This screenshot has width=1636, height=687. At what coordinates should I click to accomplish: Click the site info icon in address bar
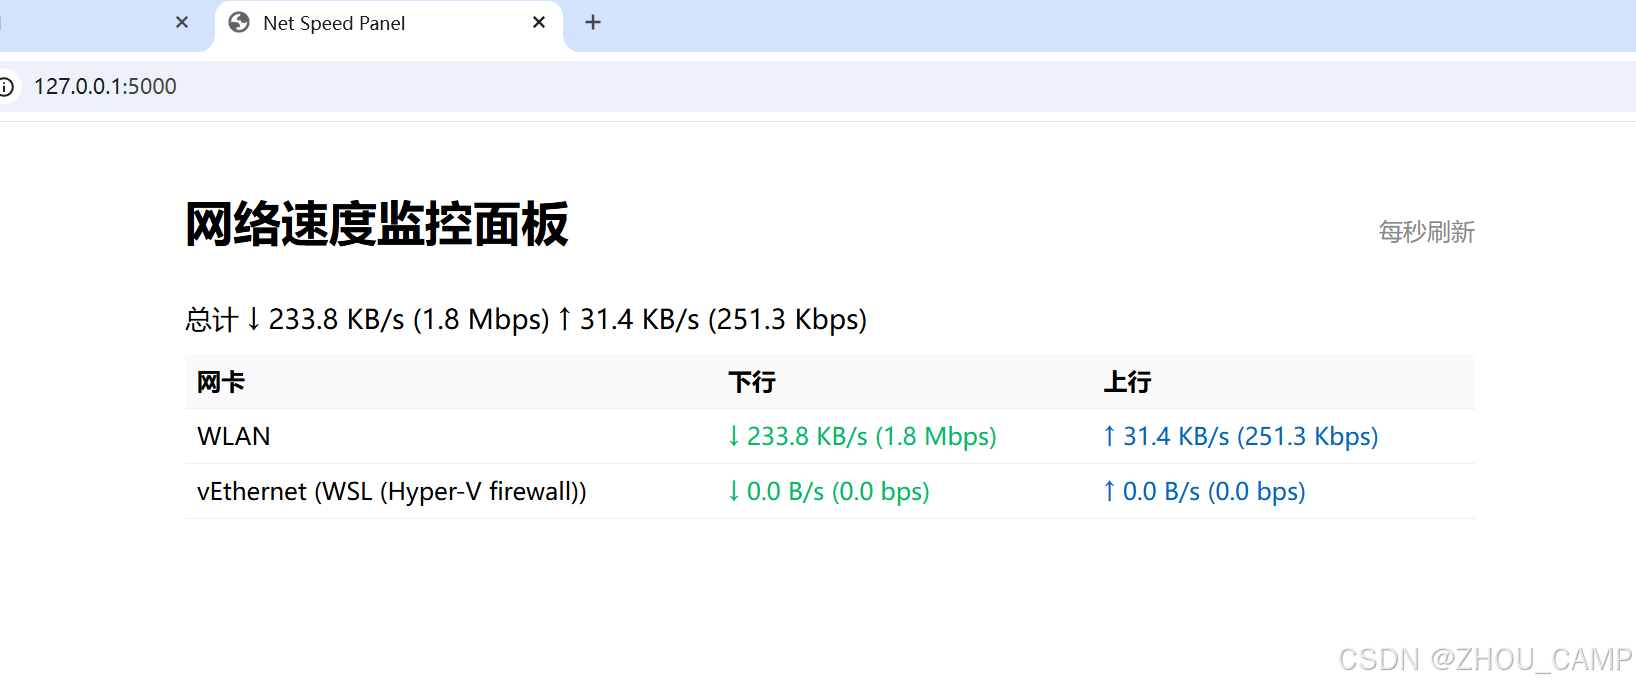[x=6, y=86]
